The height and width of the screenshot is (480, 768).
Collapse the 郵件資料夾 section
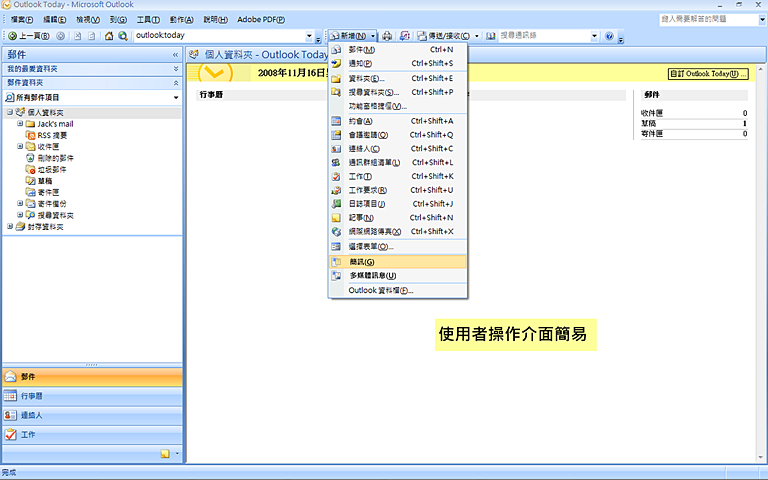(x=176, y=83)
